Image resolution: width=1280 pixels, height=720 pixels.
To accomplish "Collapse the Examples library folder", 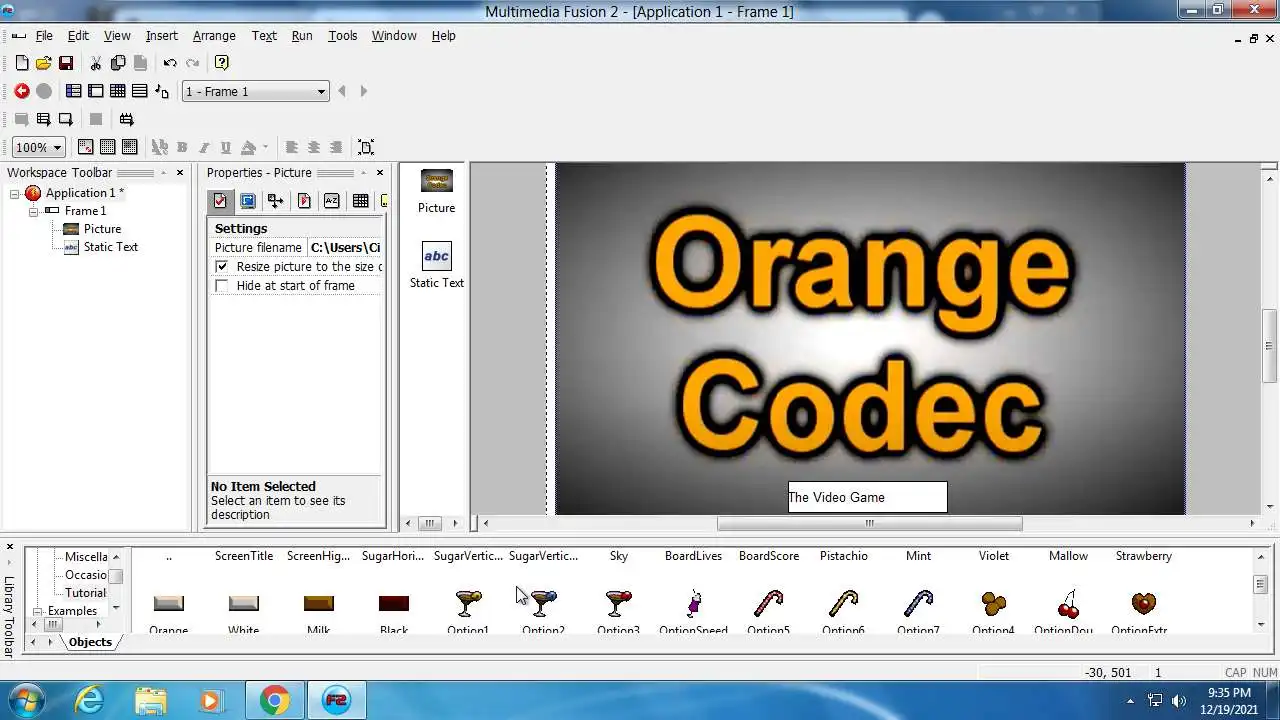I will tap(38, 611).
